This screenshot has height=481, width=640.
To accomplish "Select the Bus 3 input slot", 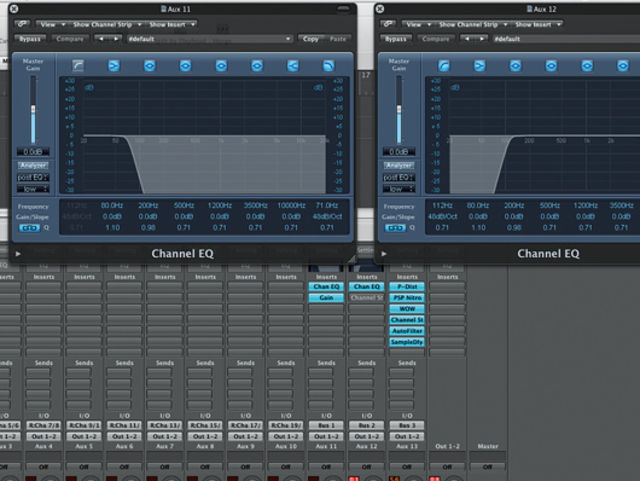I will pyautogui.click(x=407, y=425).
